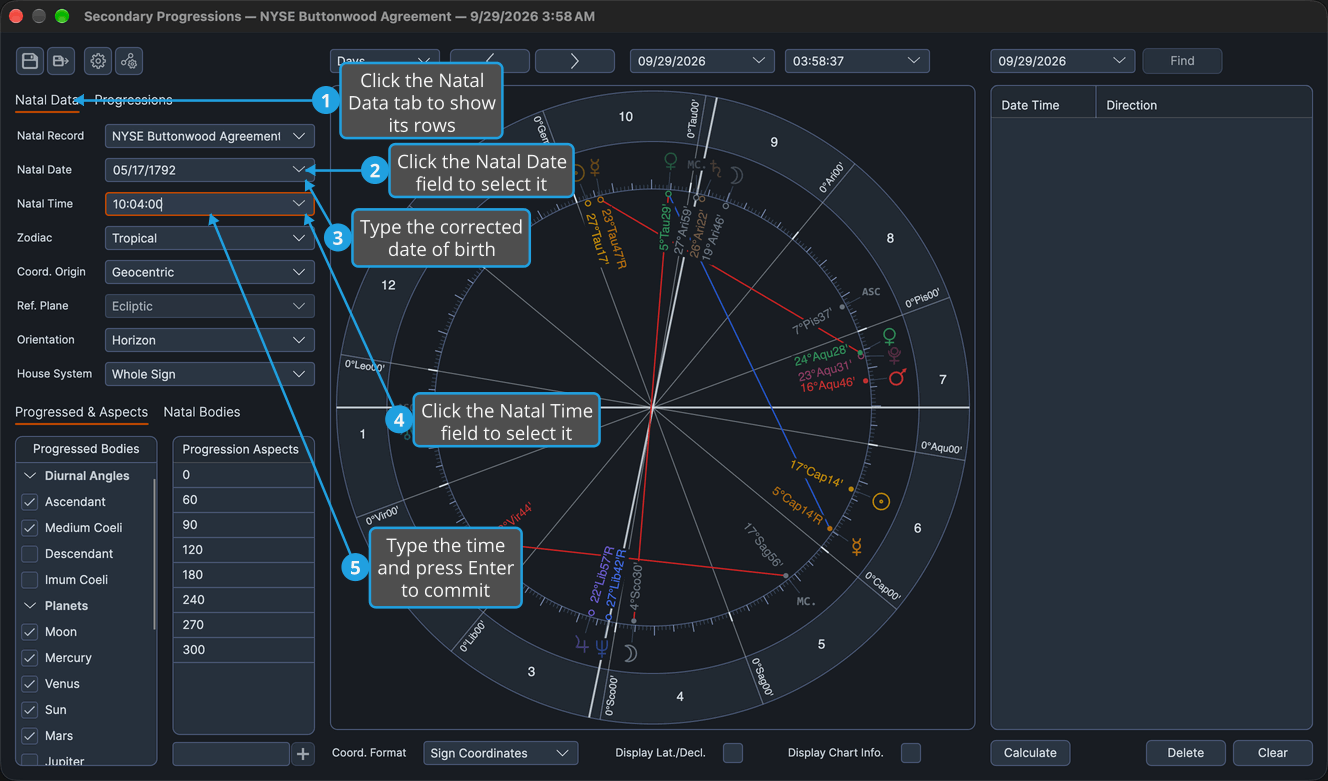This screenshot has width=1328, height=781.
Task: Step forward with the right chevron button
Action: coord(575,61)
